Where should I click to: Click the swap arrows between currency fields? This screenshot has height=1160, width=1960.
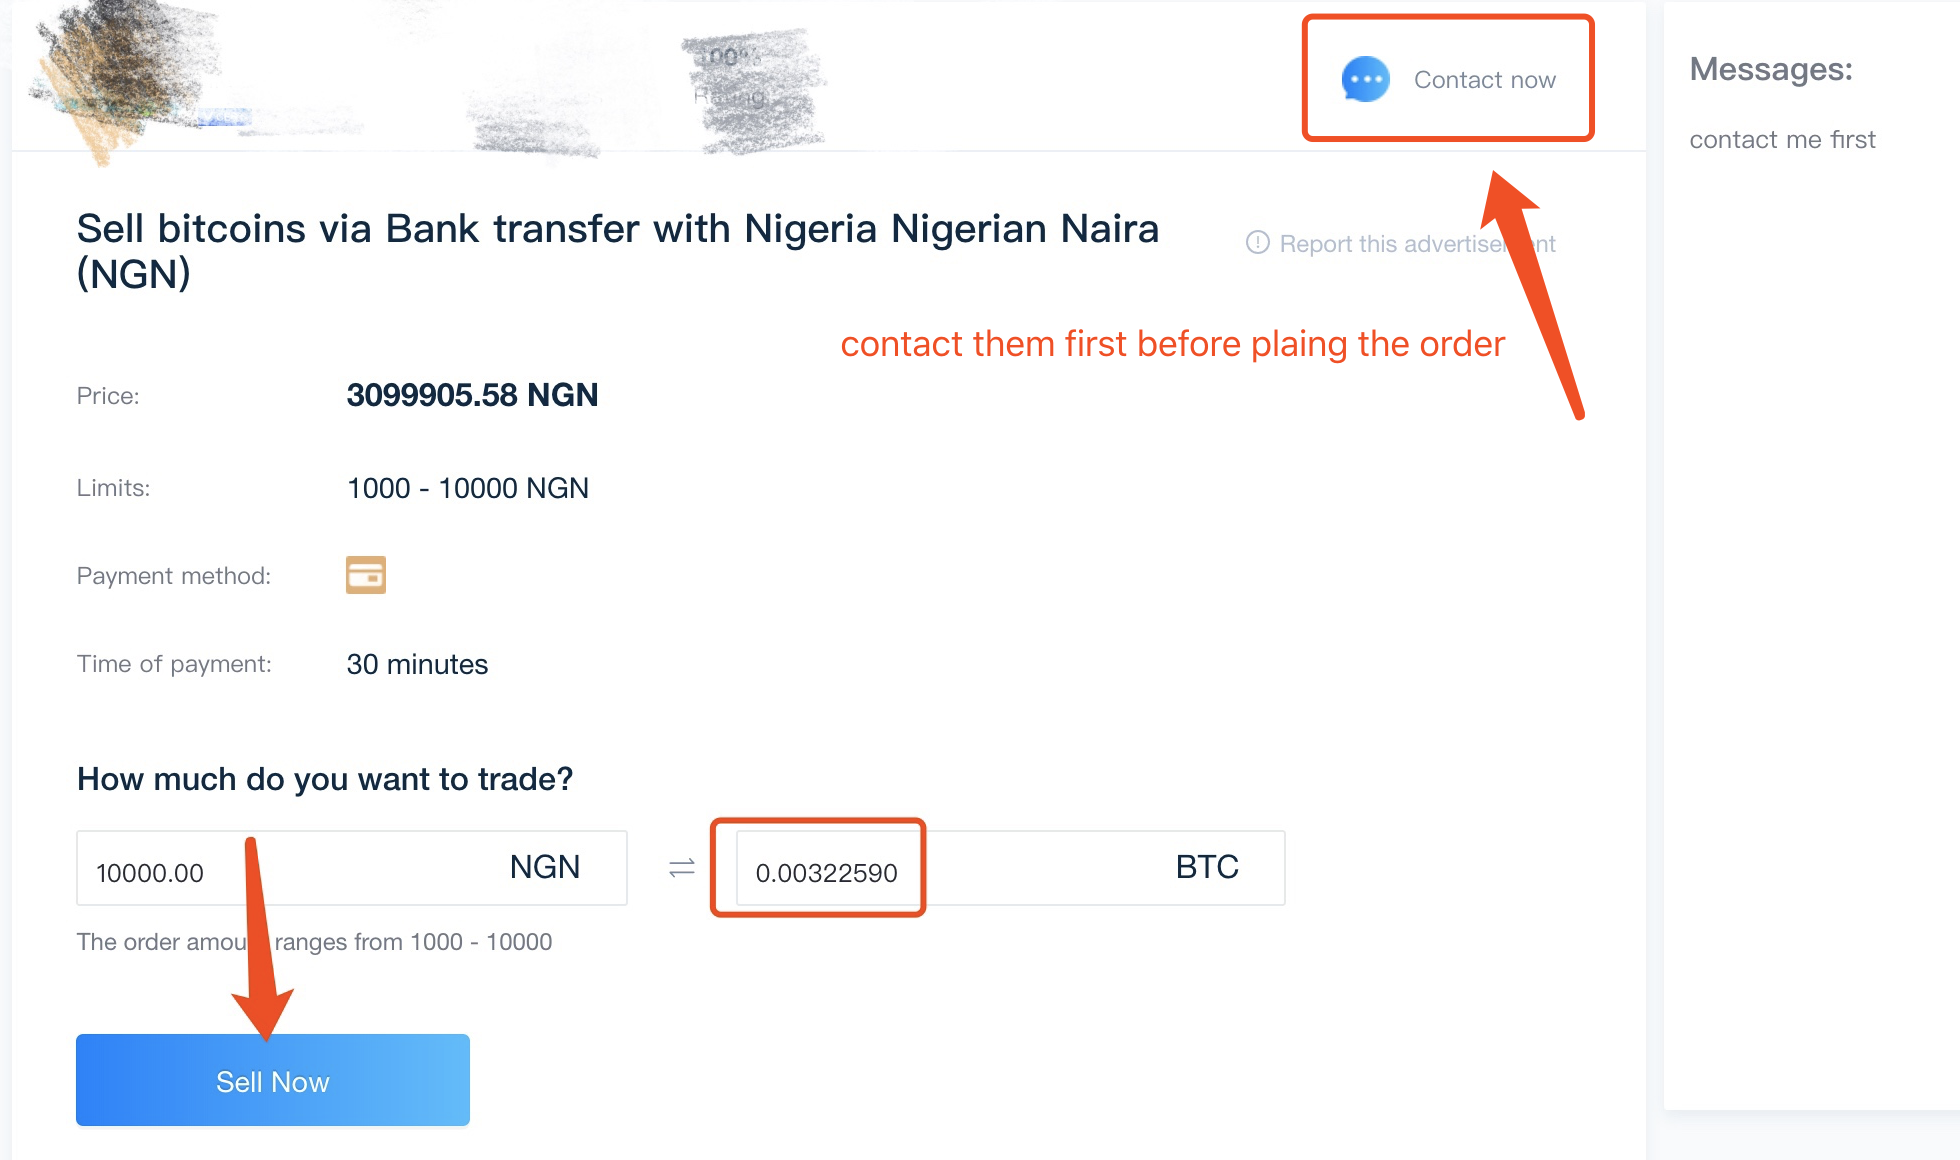point(682,868)
